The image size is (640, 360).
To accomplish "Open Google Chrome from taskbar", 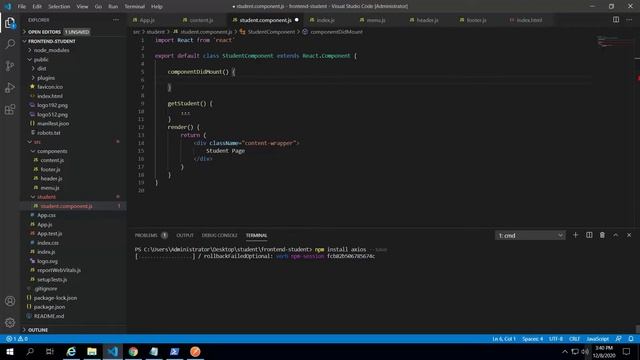I will point(133,351).
